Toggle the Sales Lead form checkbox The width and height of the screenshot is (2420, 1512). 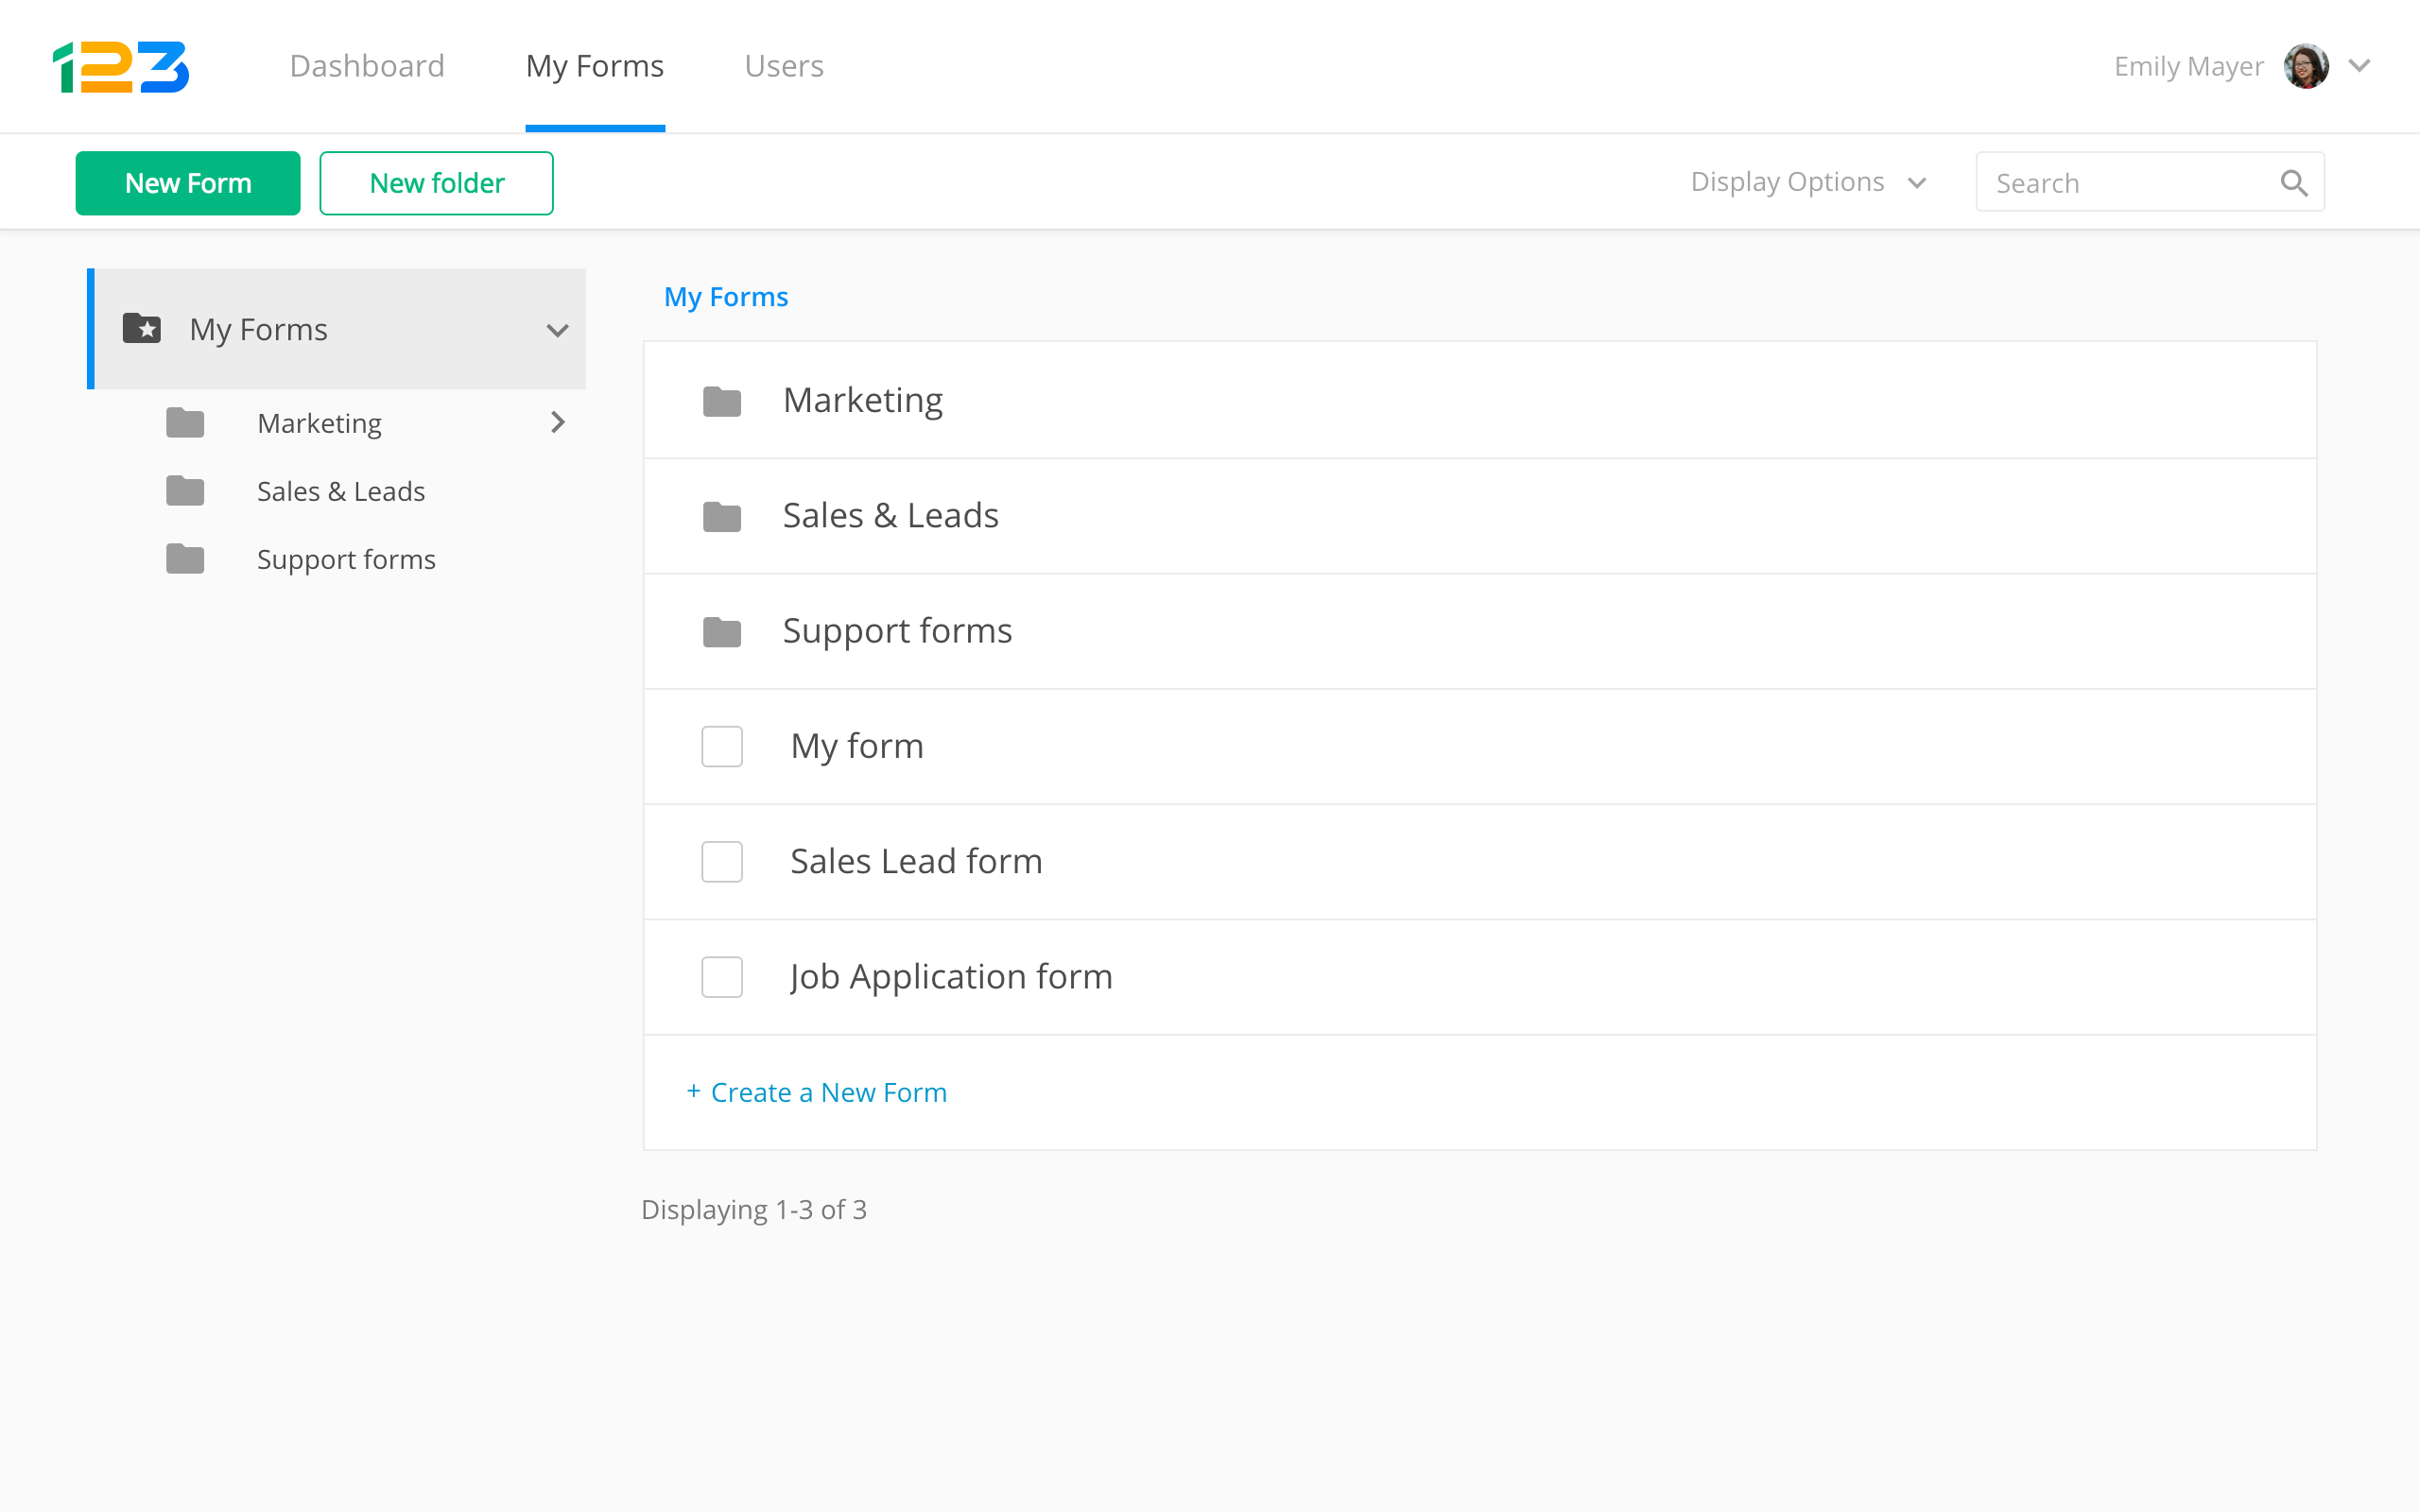(721, 861)
